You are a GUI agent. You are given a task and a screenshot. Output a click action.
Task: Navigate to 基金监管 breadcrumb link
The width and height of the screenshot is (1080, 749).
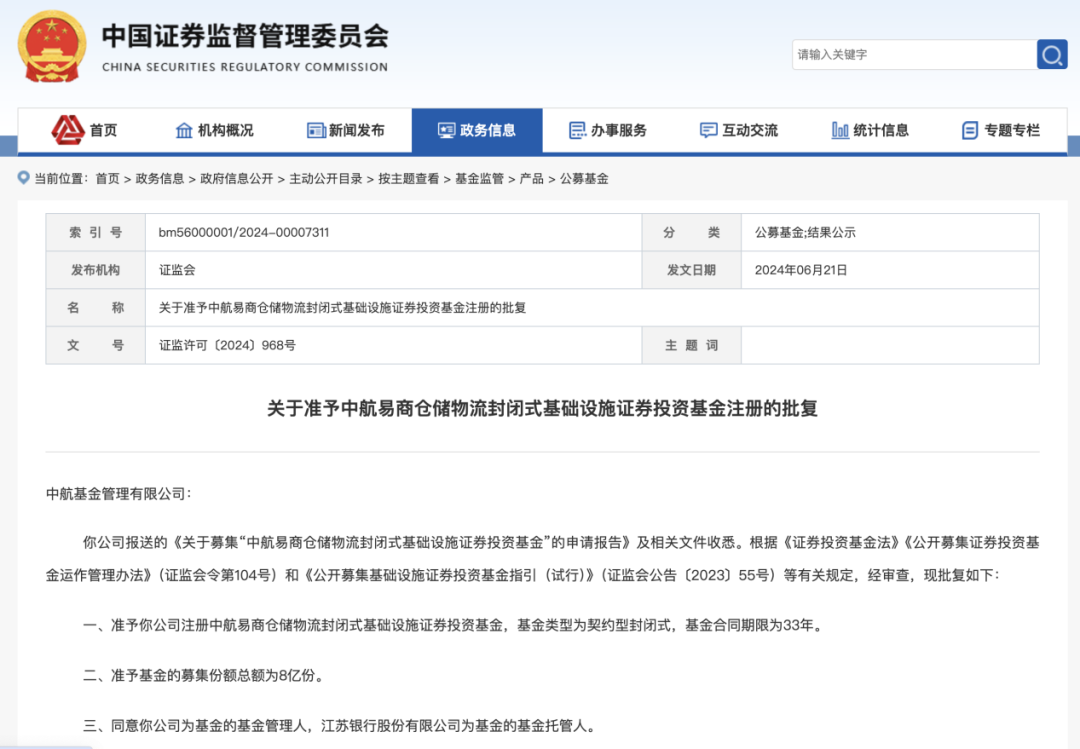click(x=479, y=179)
